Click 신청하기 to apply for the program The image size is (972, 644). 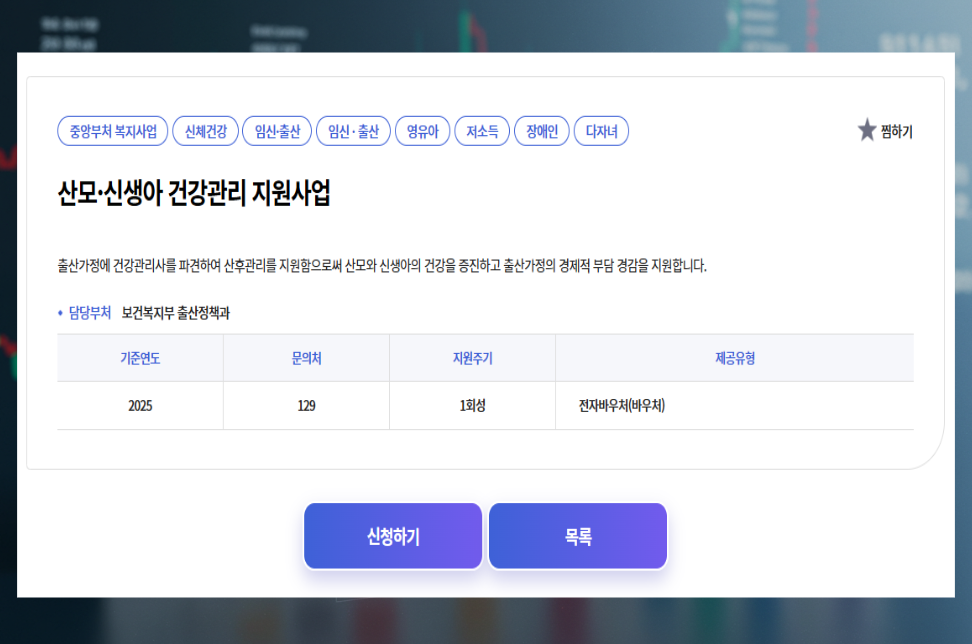[392, 535]
